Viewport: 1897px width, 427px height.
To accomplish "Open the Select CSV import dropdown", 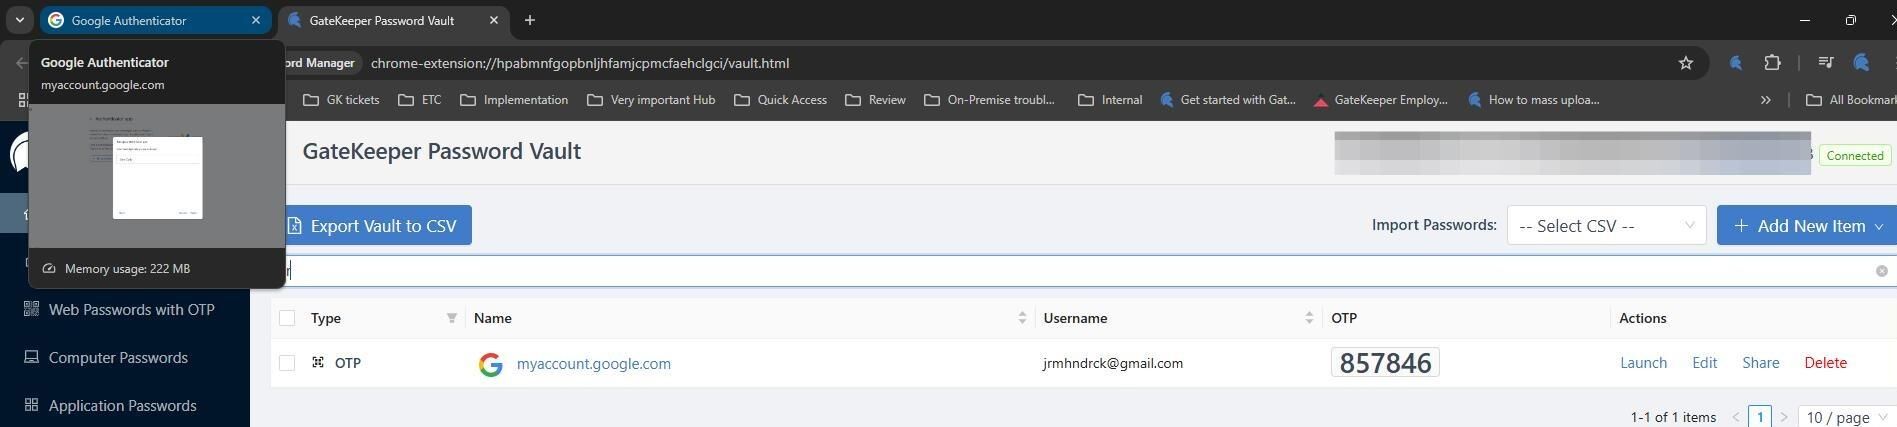I will [x=1606, y=226].
